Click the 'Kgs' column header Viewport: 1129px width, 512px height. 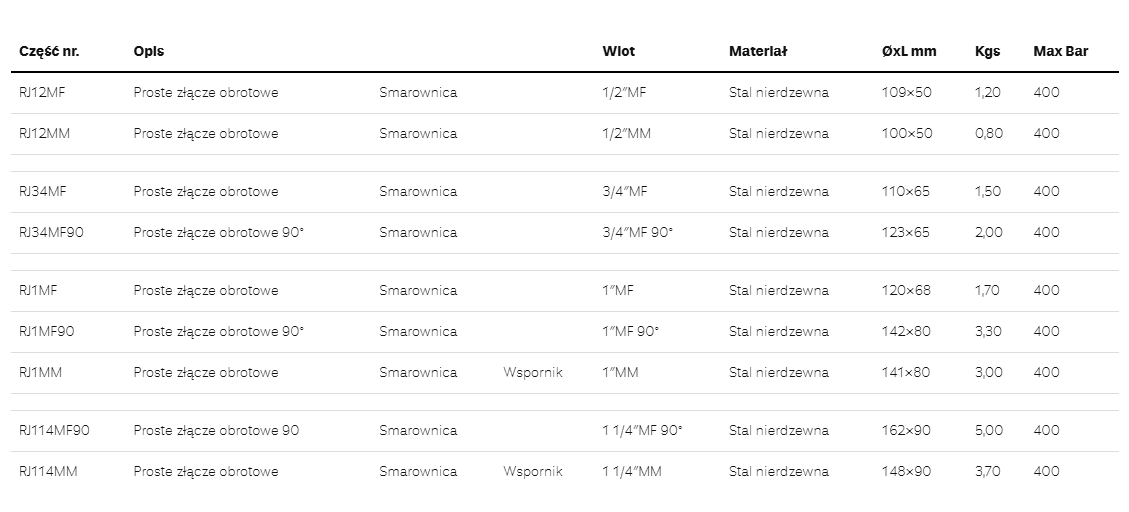point(987,51)
